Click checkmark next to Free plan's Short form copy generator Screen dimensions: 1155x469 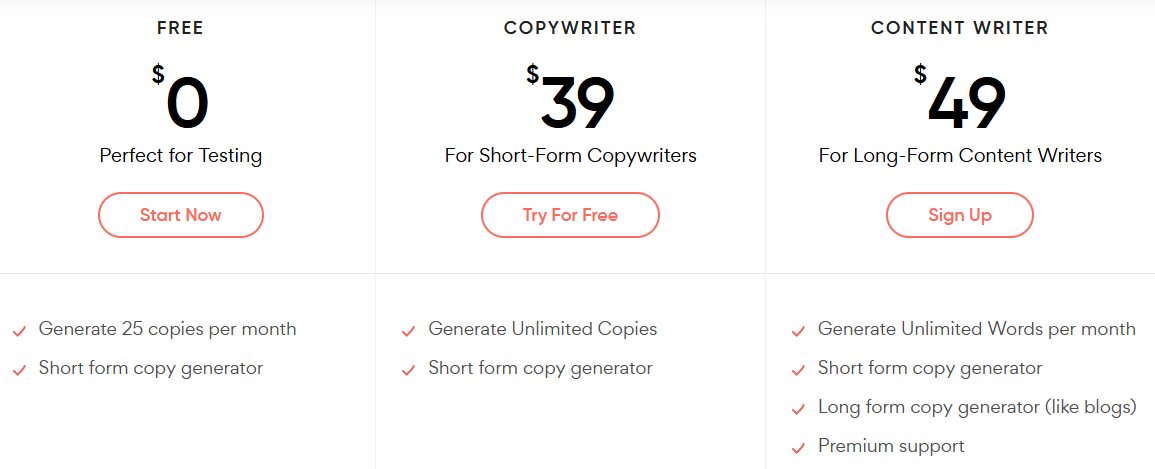pyautogui.click(x=19, y=371)
